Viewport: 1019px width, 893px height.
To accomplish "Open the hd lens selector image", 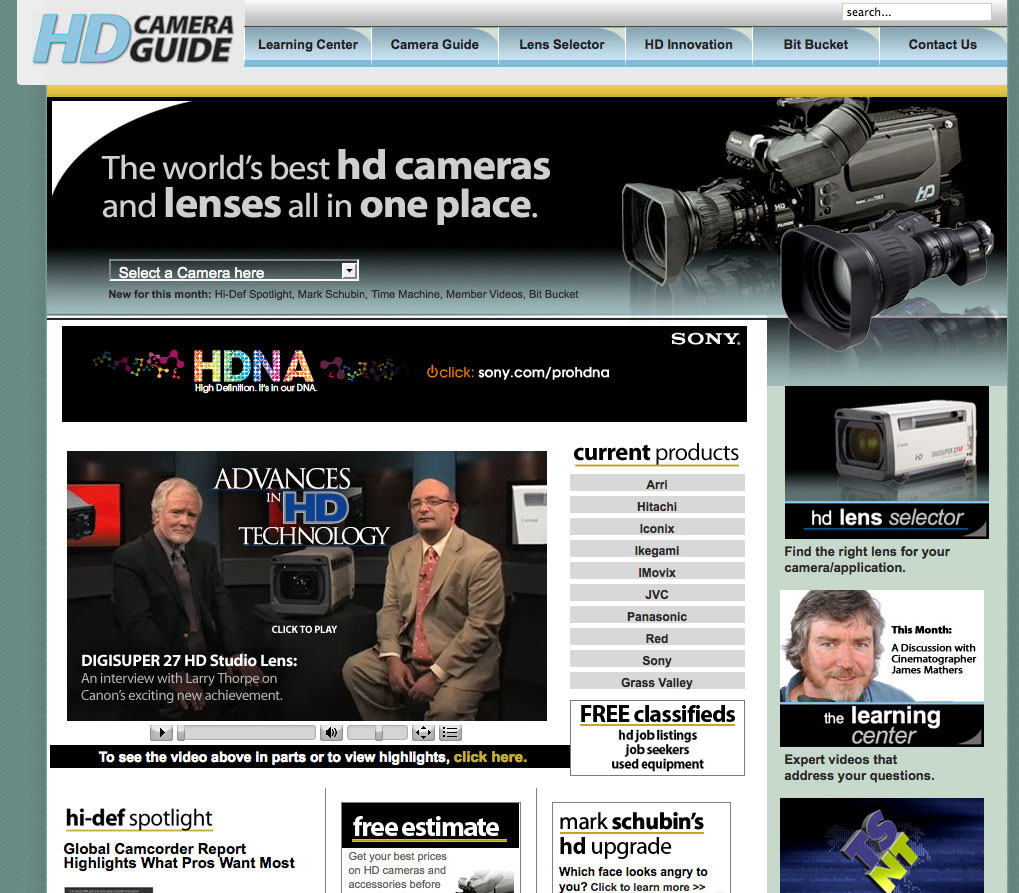I will click(886, 462).
